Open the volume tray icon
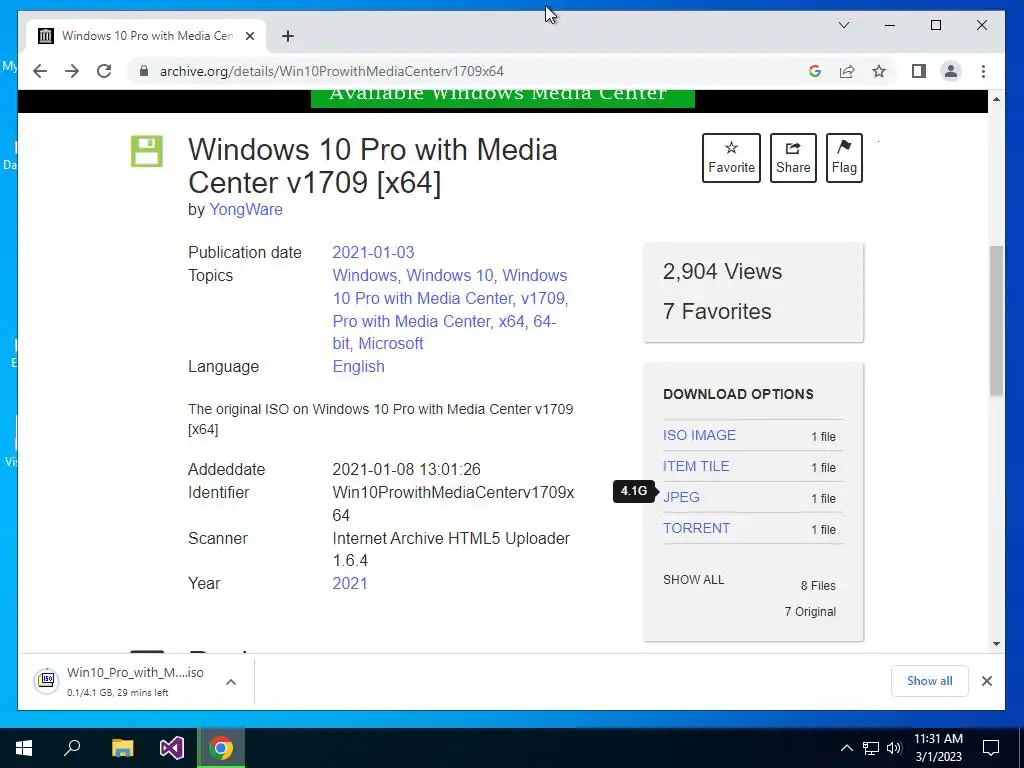The width and height of the screenshot is (1024, 768). tap(894, 748)
